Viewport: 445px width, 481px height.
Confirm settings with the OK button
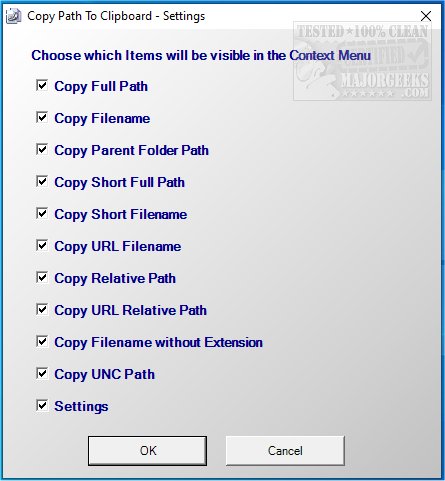(x=147, y=451)
